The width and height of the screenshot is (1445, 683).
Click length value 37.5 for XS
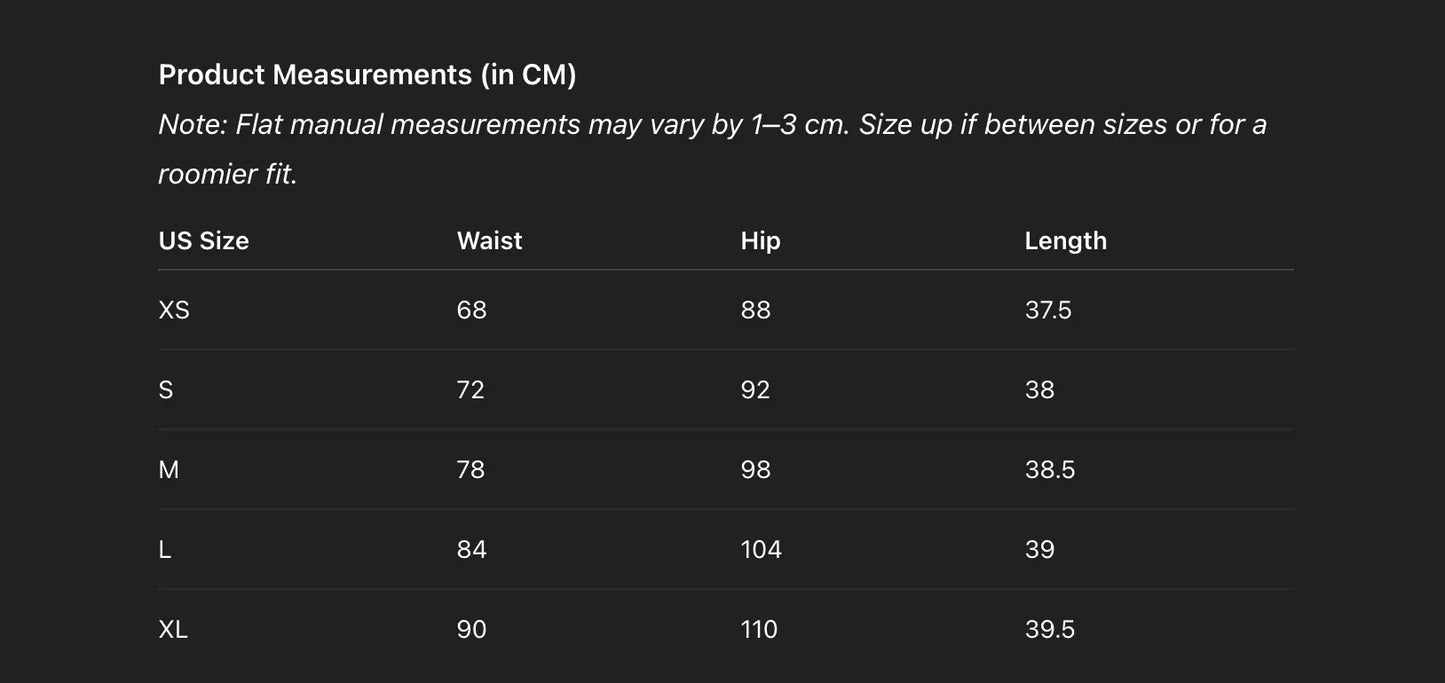[x=1048, y=310]
